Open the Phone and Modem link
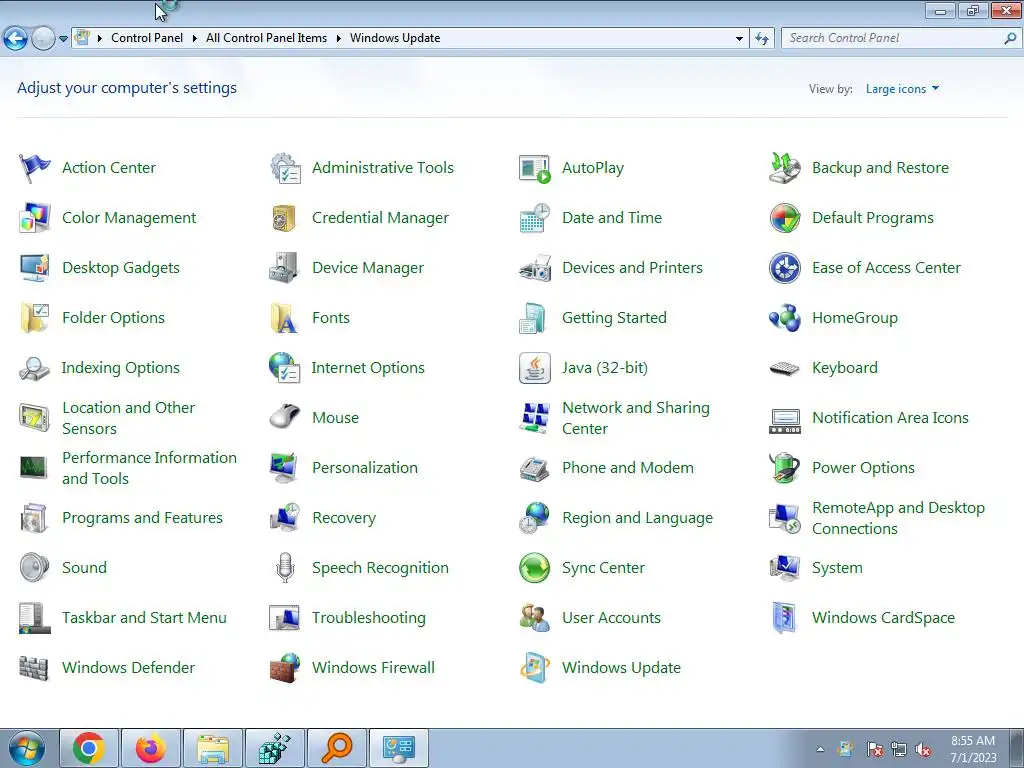 (x=628, y=468)
